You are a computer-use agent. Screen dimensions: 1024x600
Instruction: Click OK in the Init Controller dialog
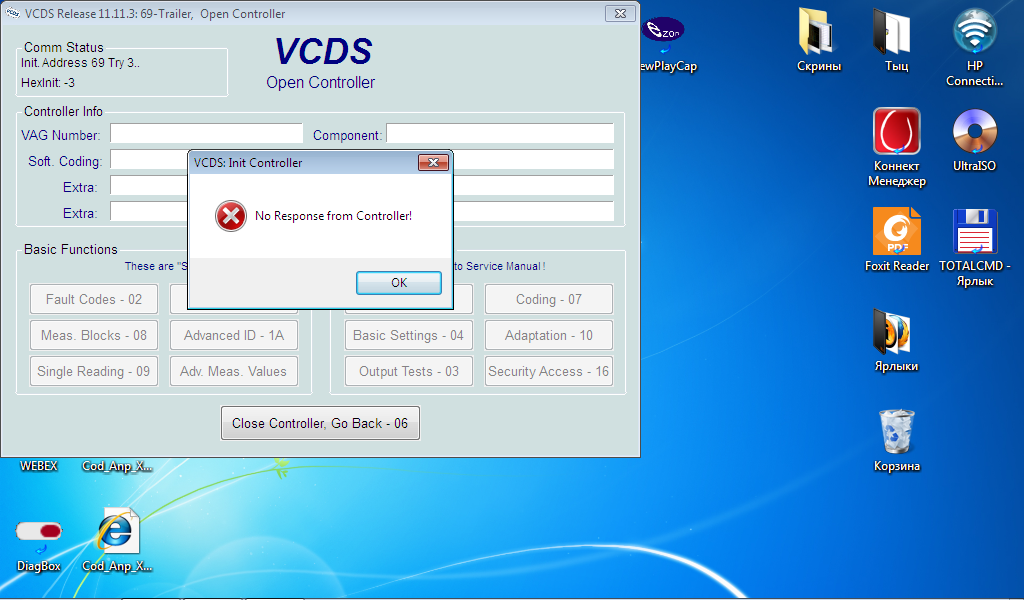coord(398,283)
